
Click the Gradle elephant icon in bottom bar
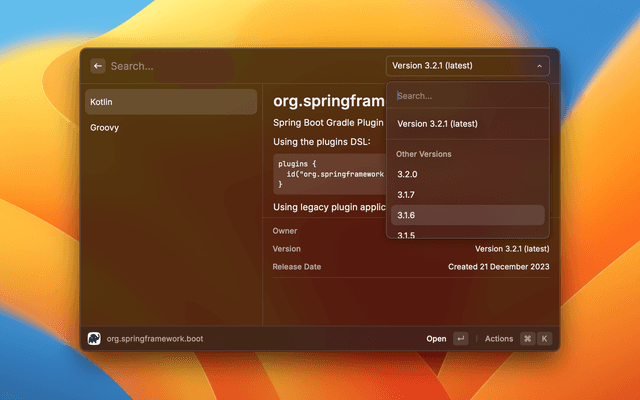tap(94, 338)
